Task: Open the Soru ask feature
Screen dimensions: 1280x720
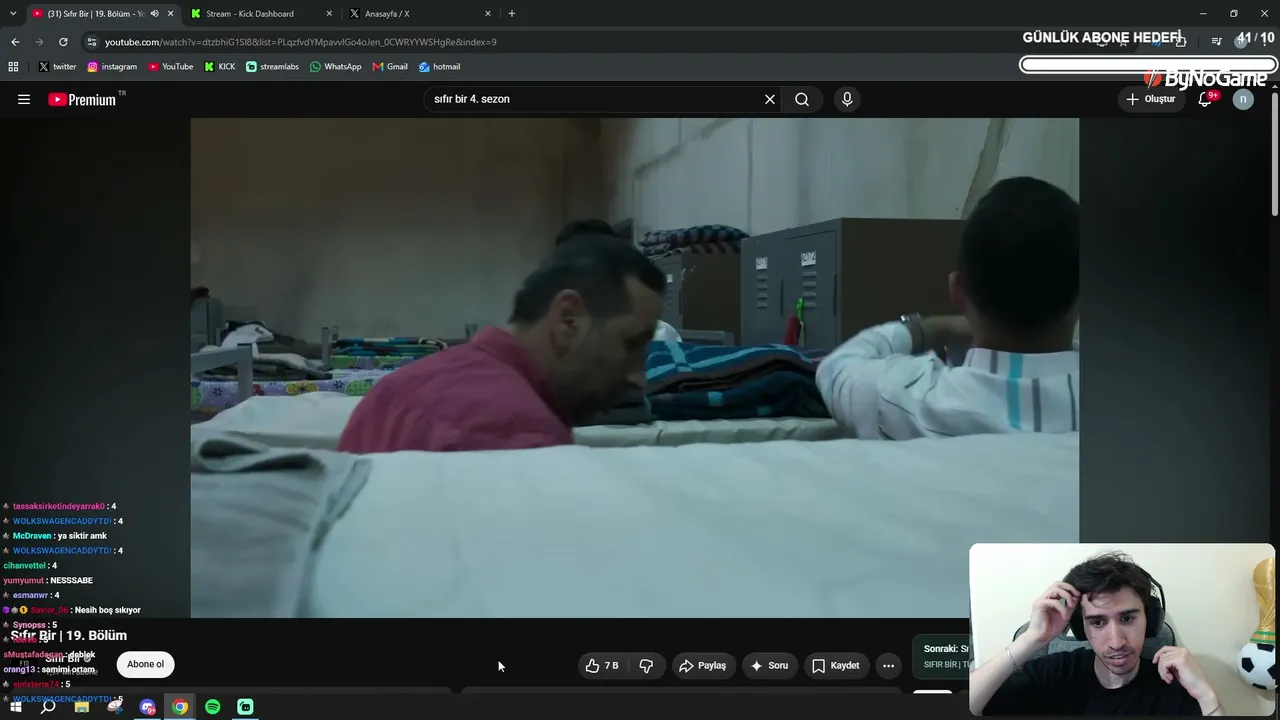Action: [x=770, y=665]
